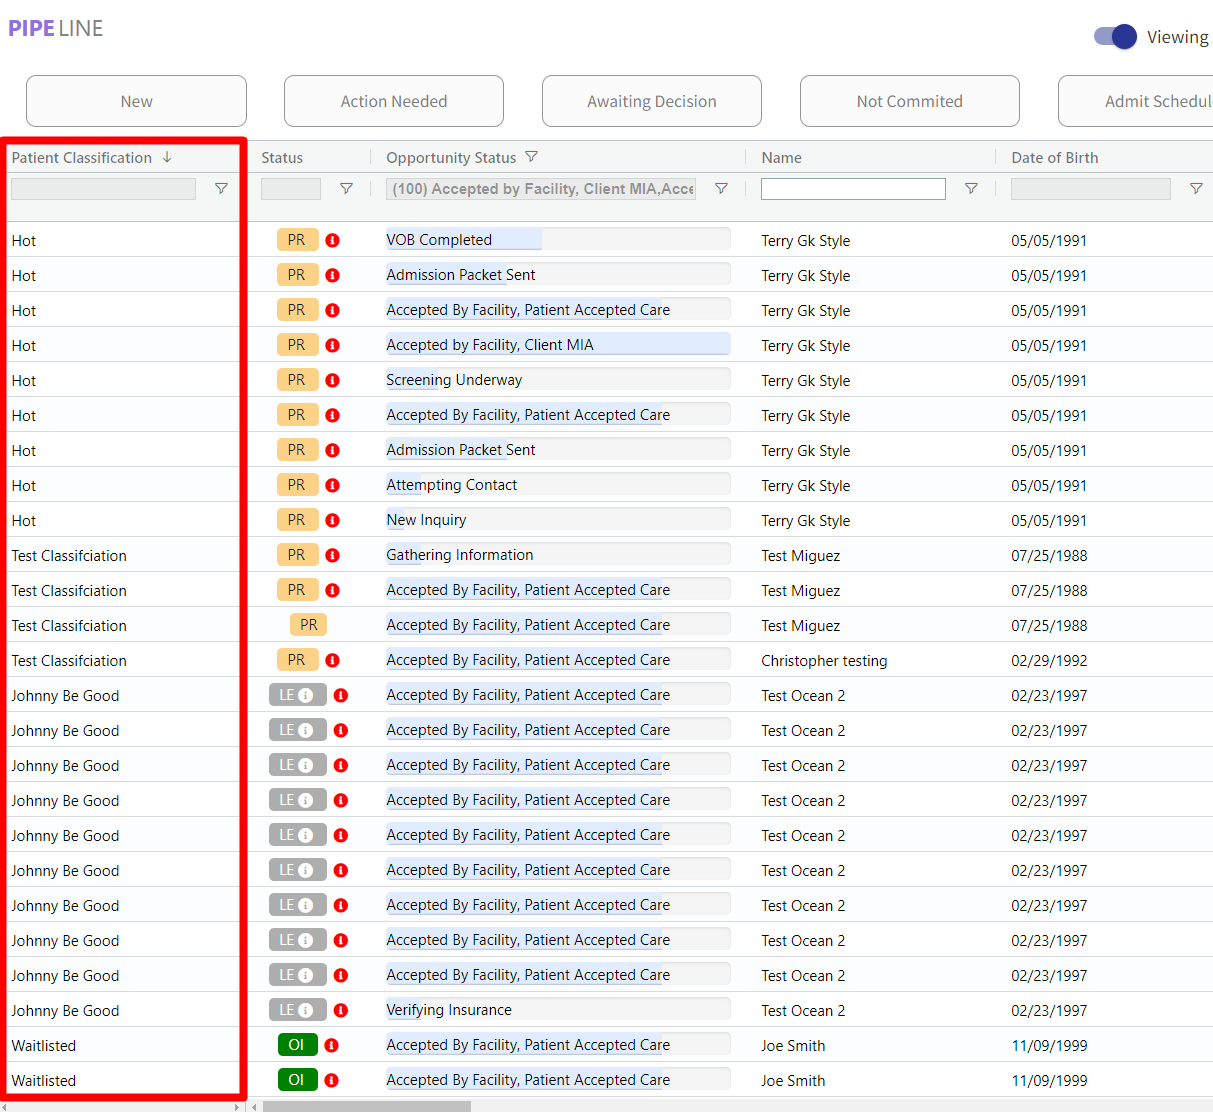Select Test Classifciation in Gathering Information row
Viewport: 1213px width, 1112px height.
[69, 556]
